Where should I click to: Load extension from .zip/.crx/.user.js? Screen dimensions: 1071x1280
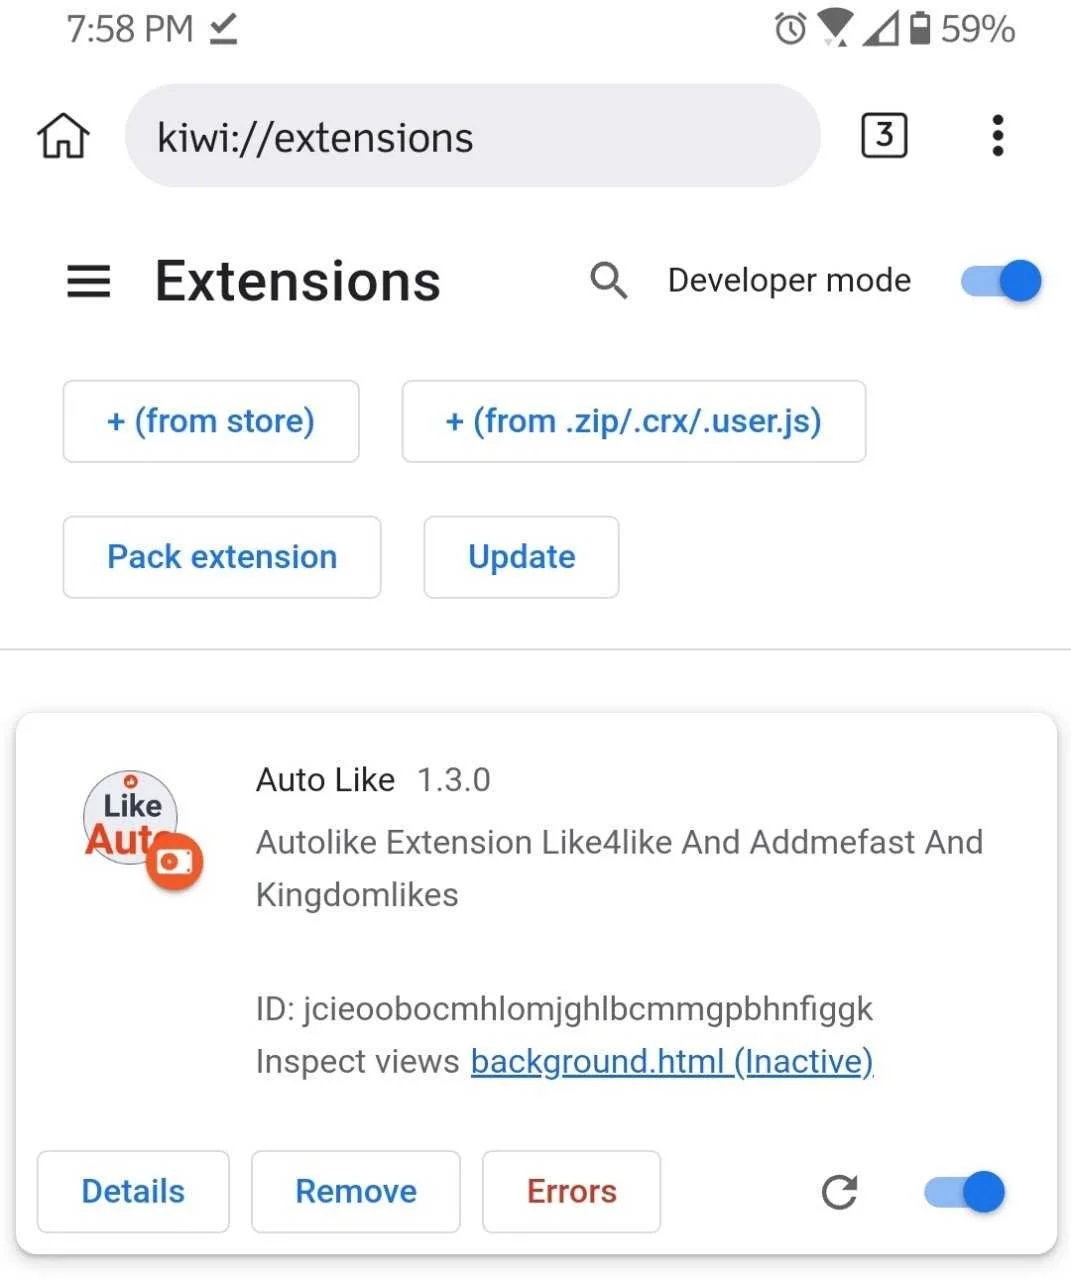634,421
